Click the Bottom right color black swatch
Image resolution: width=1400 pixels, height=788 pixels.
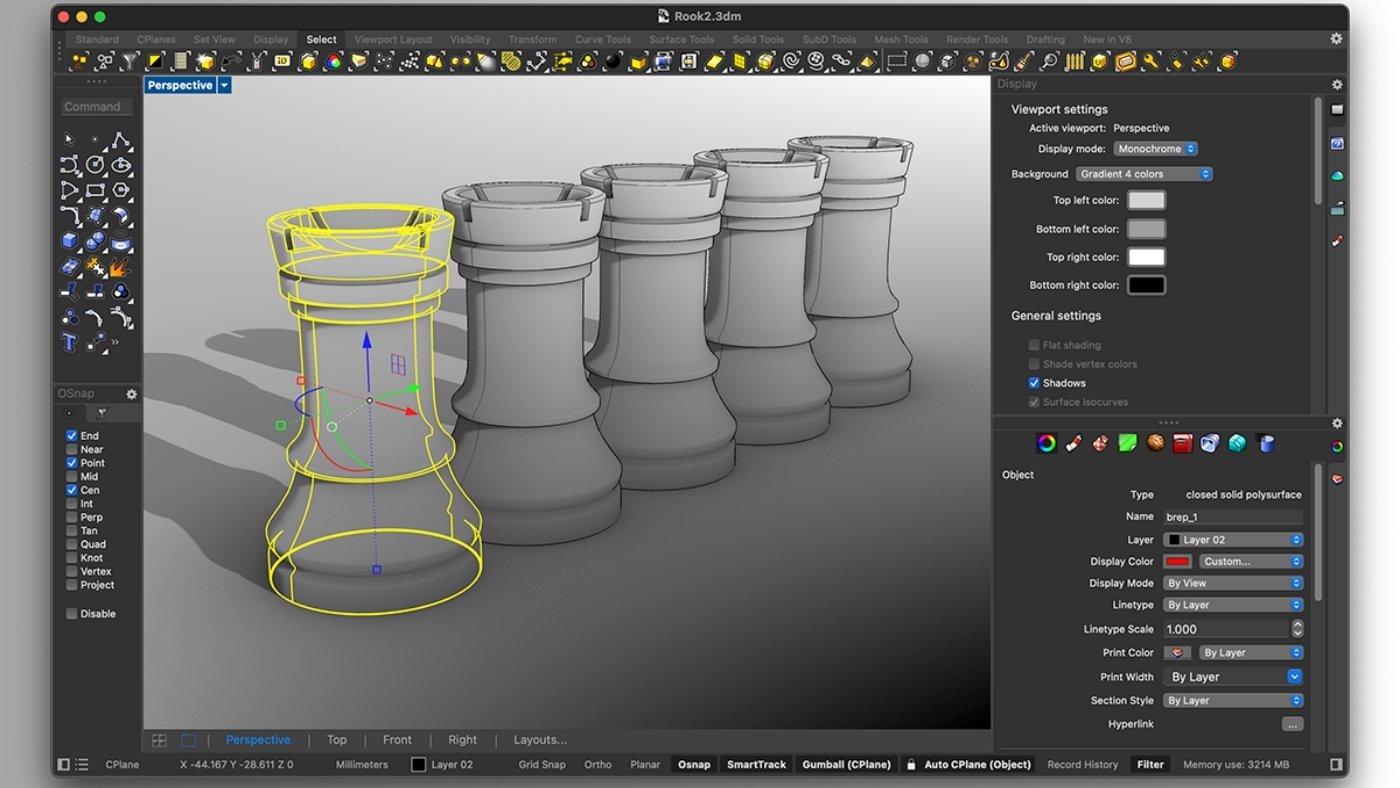pos(1147,285)
